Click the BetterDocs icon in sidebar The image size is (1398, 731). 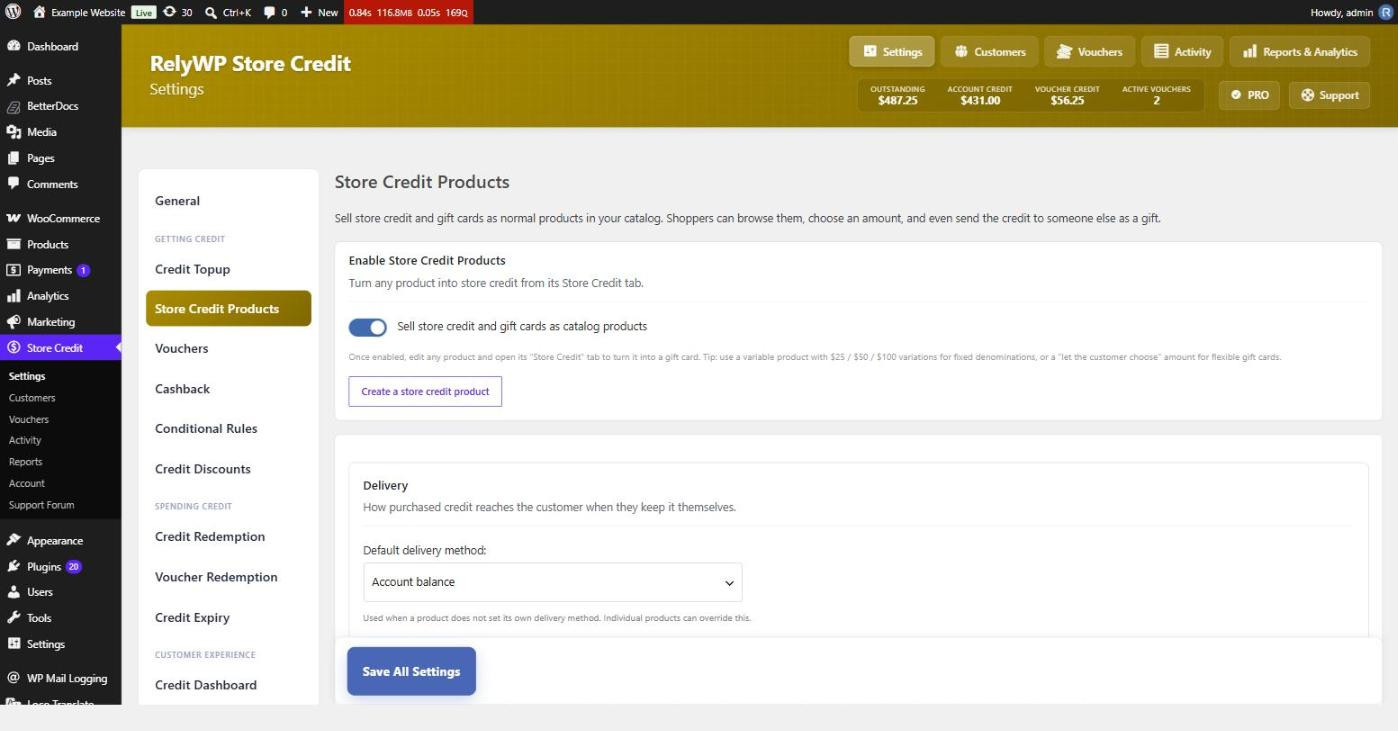coord(13,106)
